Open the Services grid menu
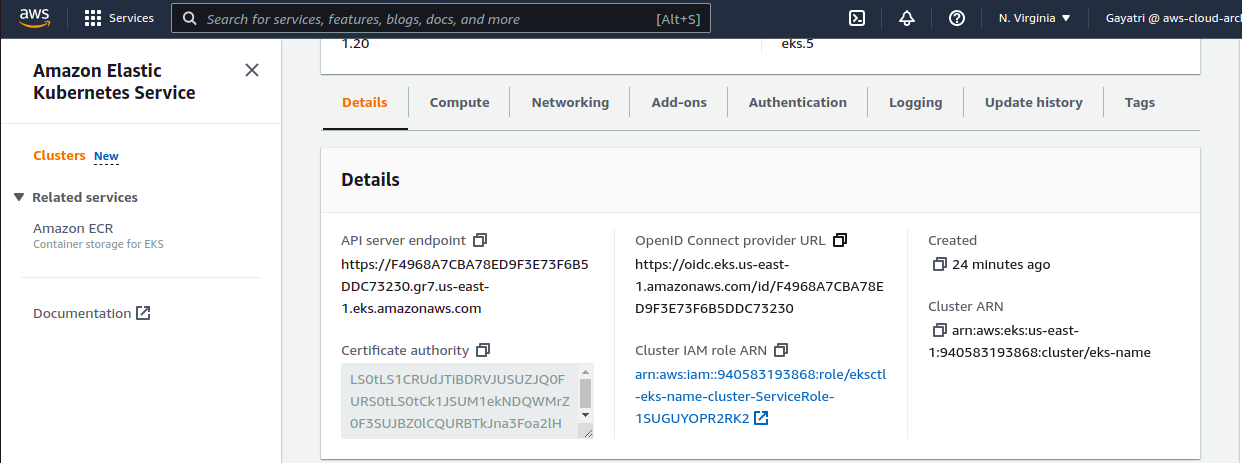Screen dimensions: 1242x463 pos(119,19)
